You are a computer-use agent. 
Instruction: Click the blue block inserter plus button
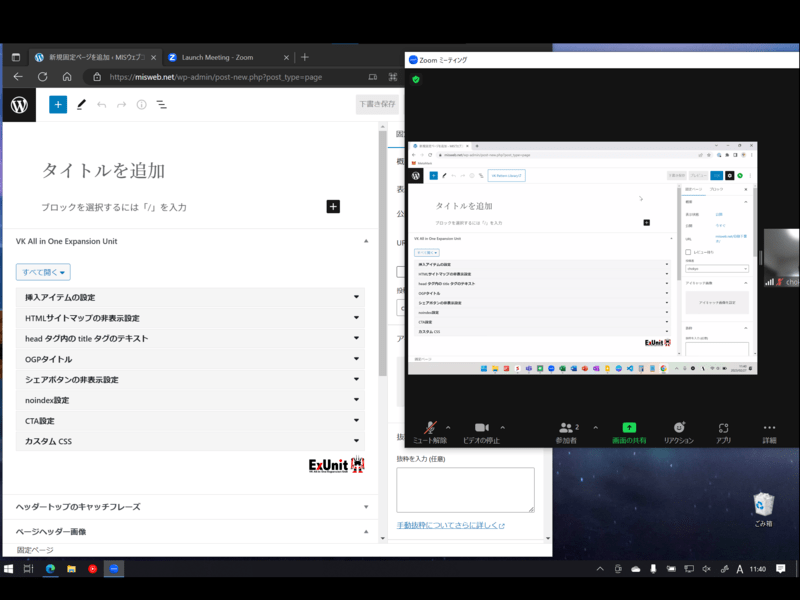[58, 104]
